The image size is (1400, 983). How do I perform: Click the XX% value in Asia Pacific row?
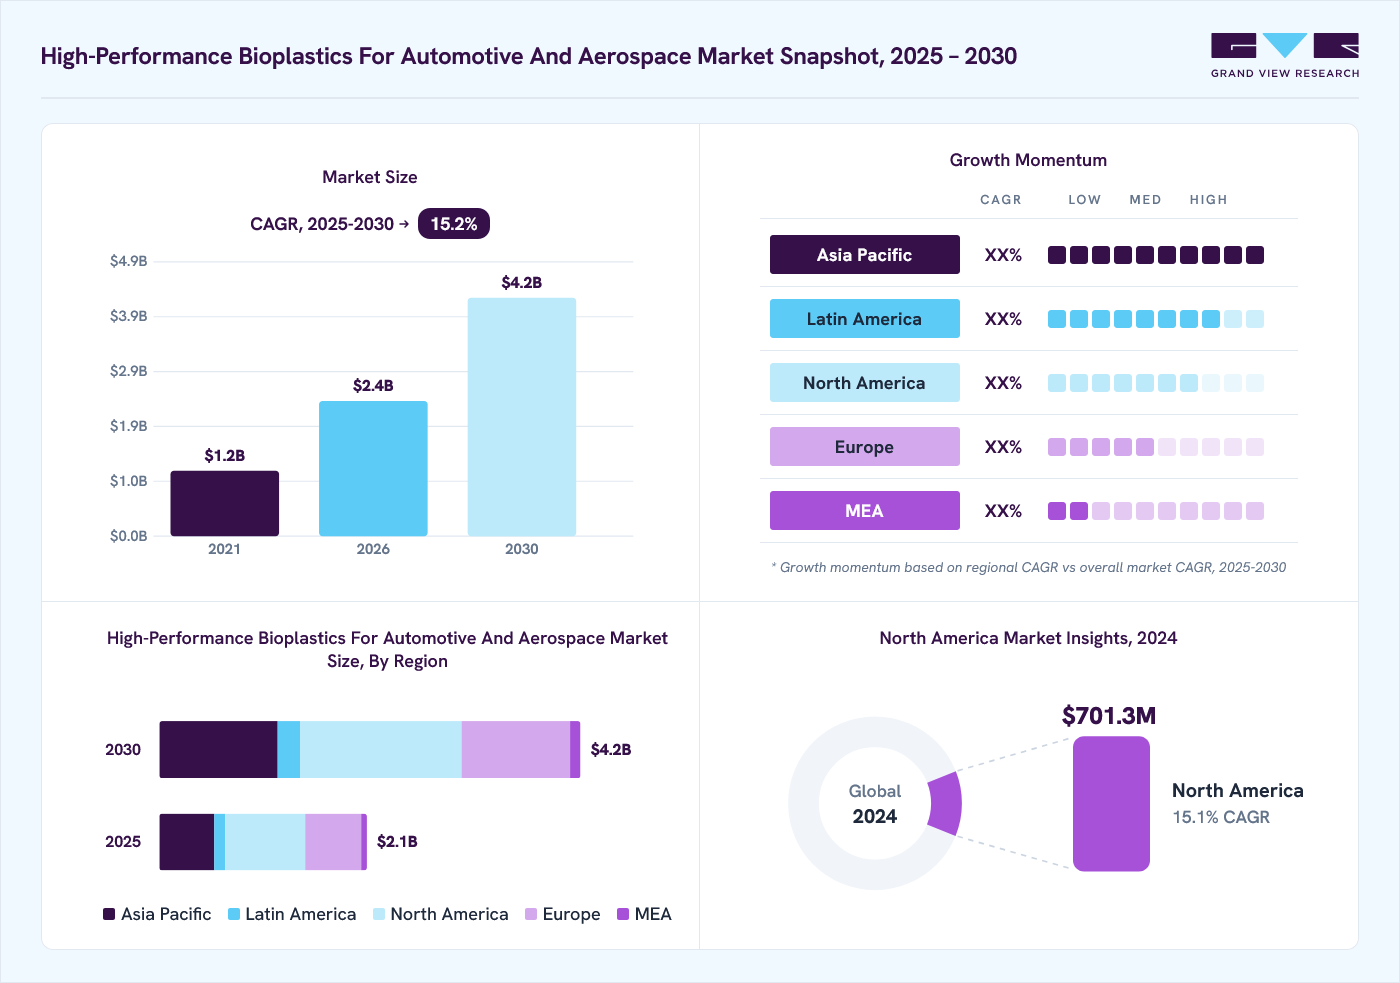point(1003,255)
